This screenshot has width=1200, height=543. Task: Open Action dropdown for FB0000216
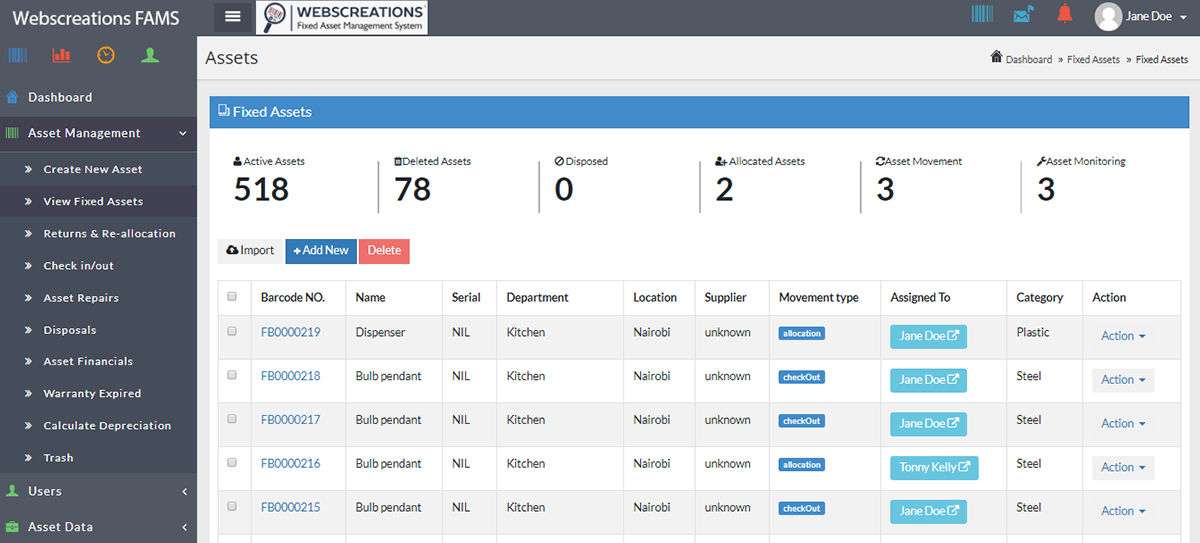(x=1123, y=467)
